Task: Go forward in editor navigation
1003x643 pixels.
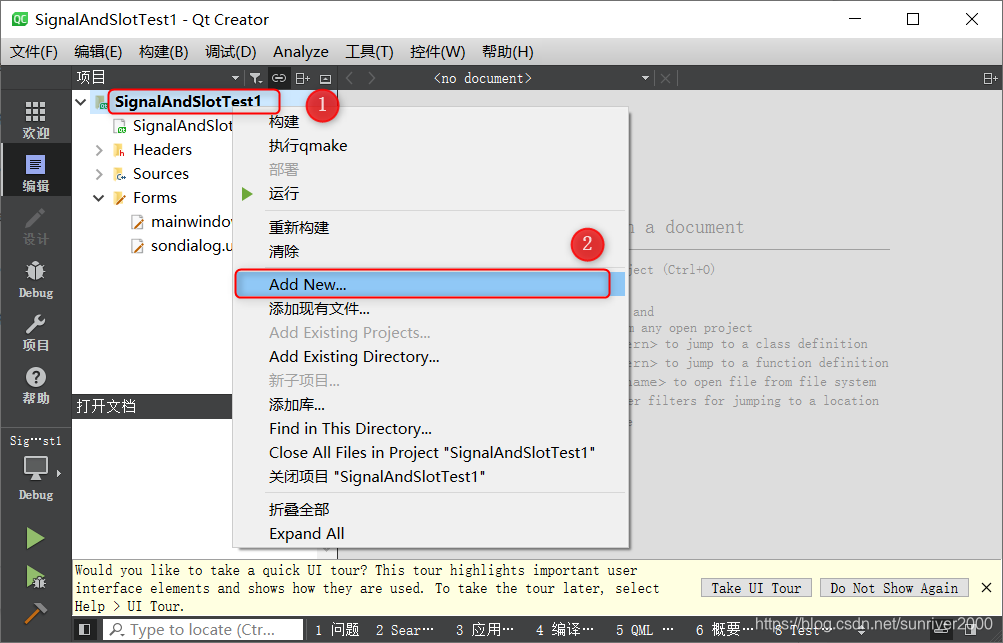Action: [x=372, y=78]
